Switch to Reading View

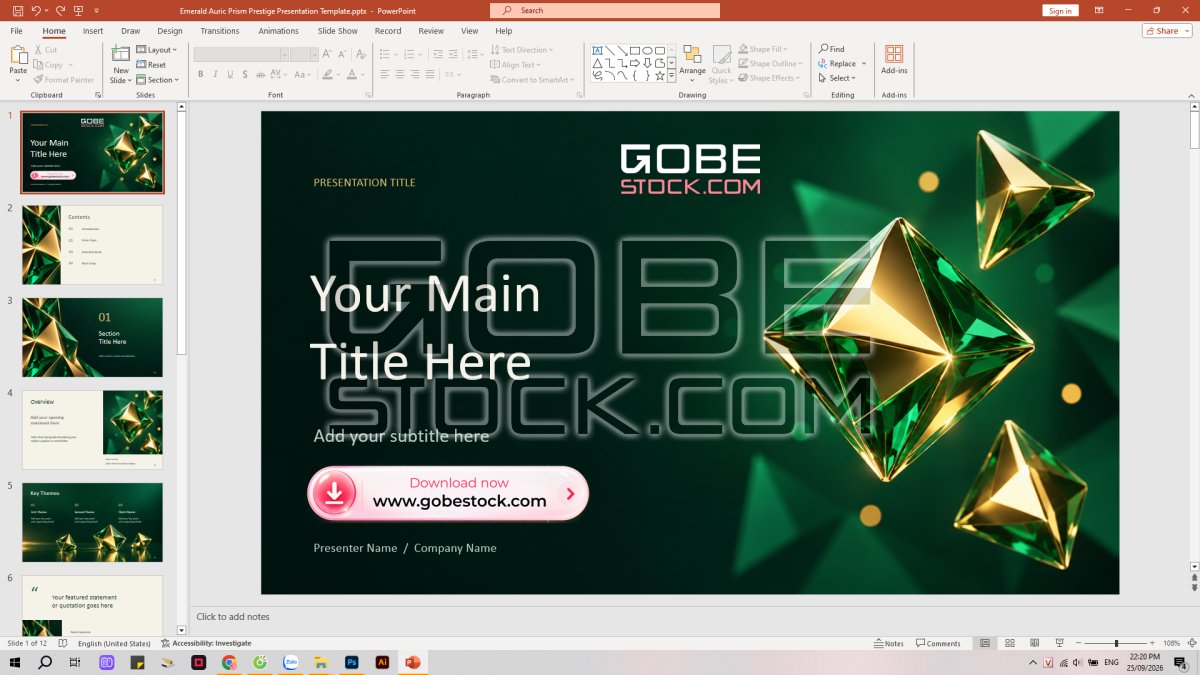(x=1034, y=643)
